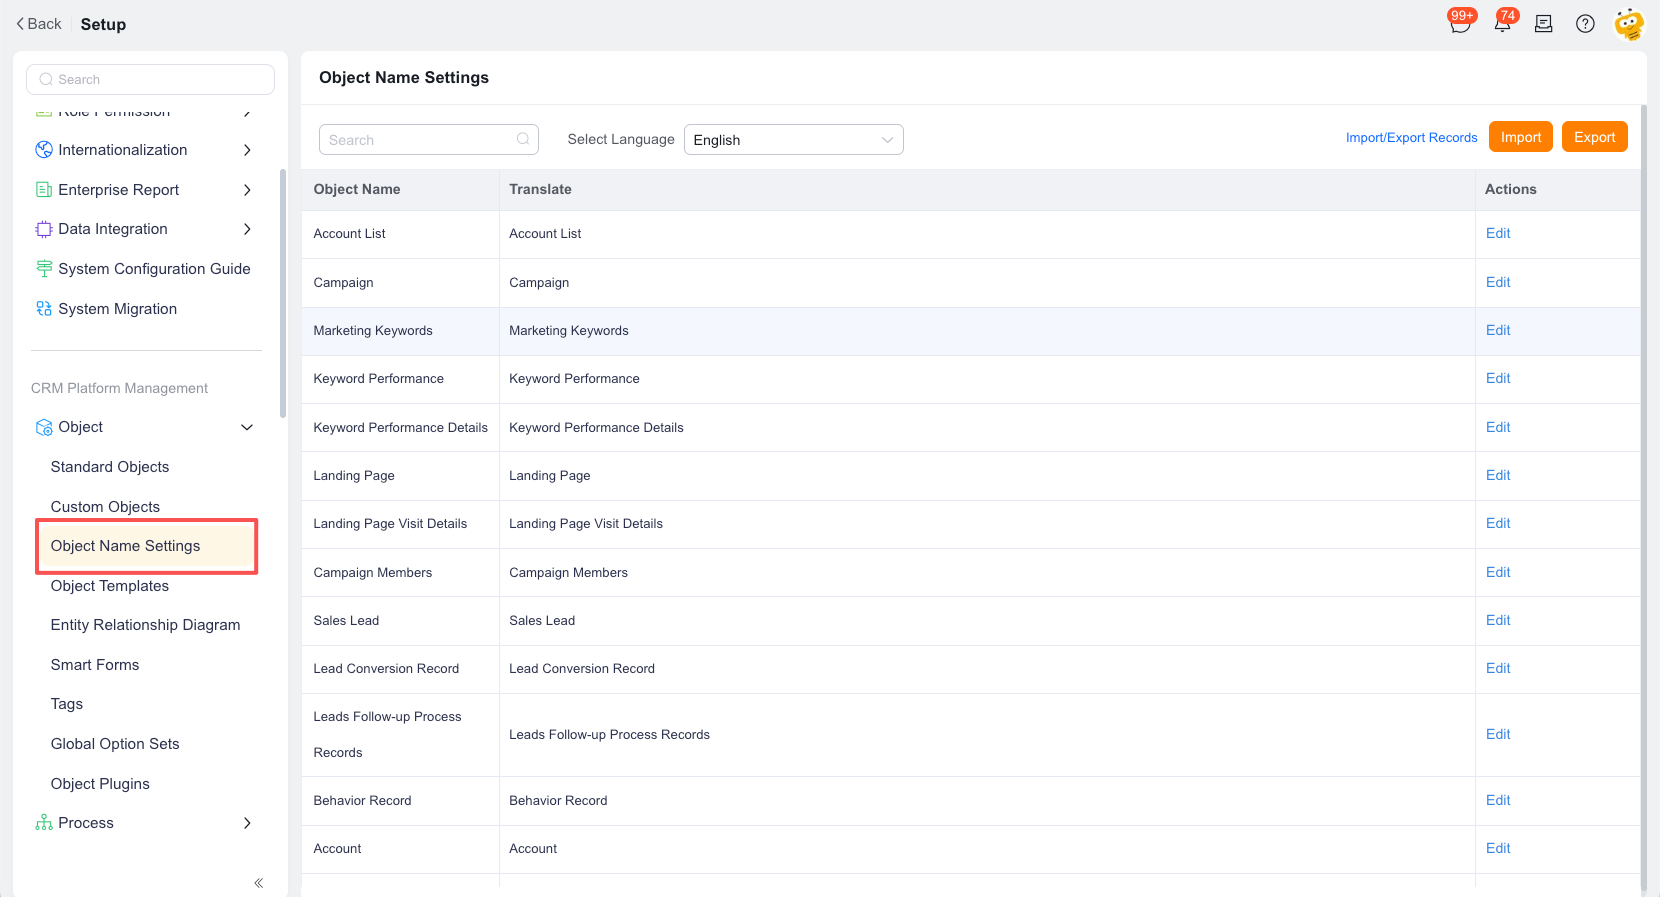Image resolution: width=1660 pixels, height=897 pixels.
Task: Edit the Marketing Keywords row
Action: pyautogui.click(x=1498, y=330)
